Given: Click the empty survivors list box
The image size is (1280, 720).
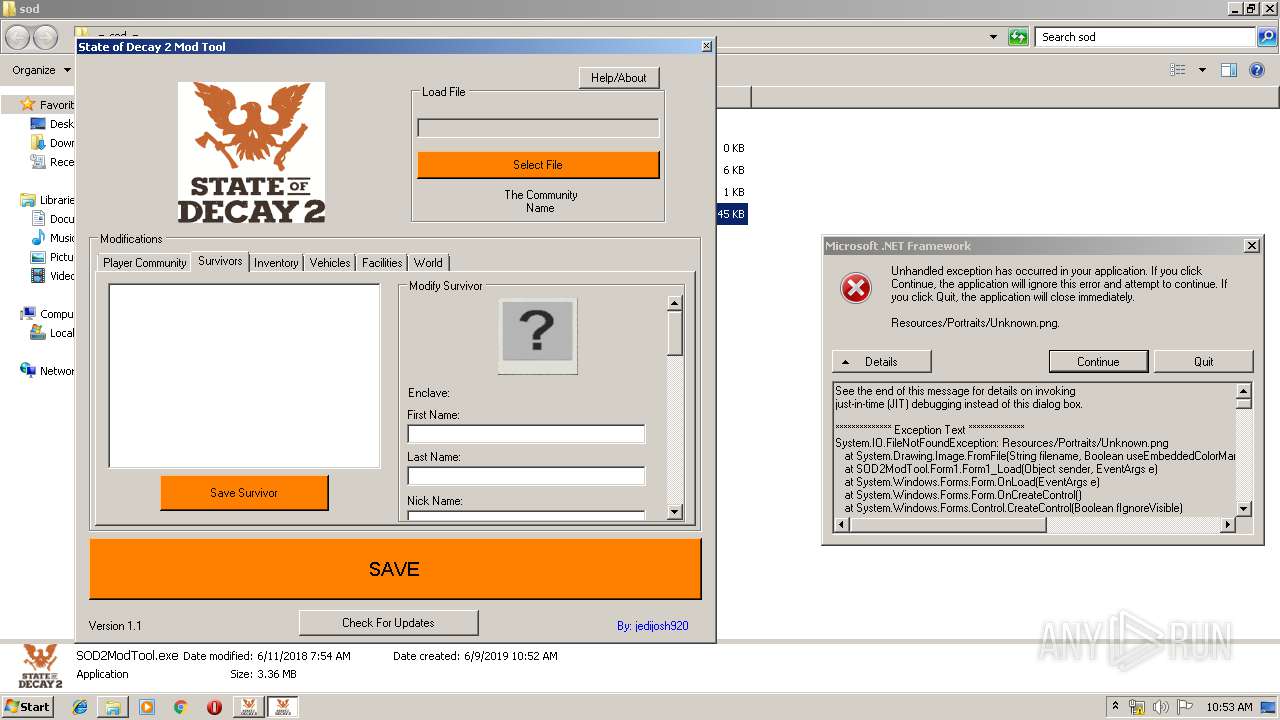Looking at the screenshot, I should pos(244,376).
